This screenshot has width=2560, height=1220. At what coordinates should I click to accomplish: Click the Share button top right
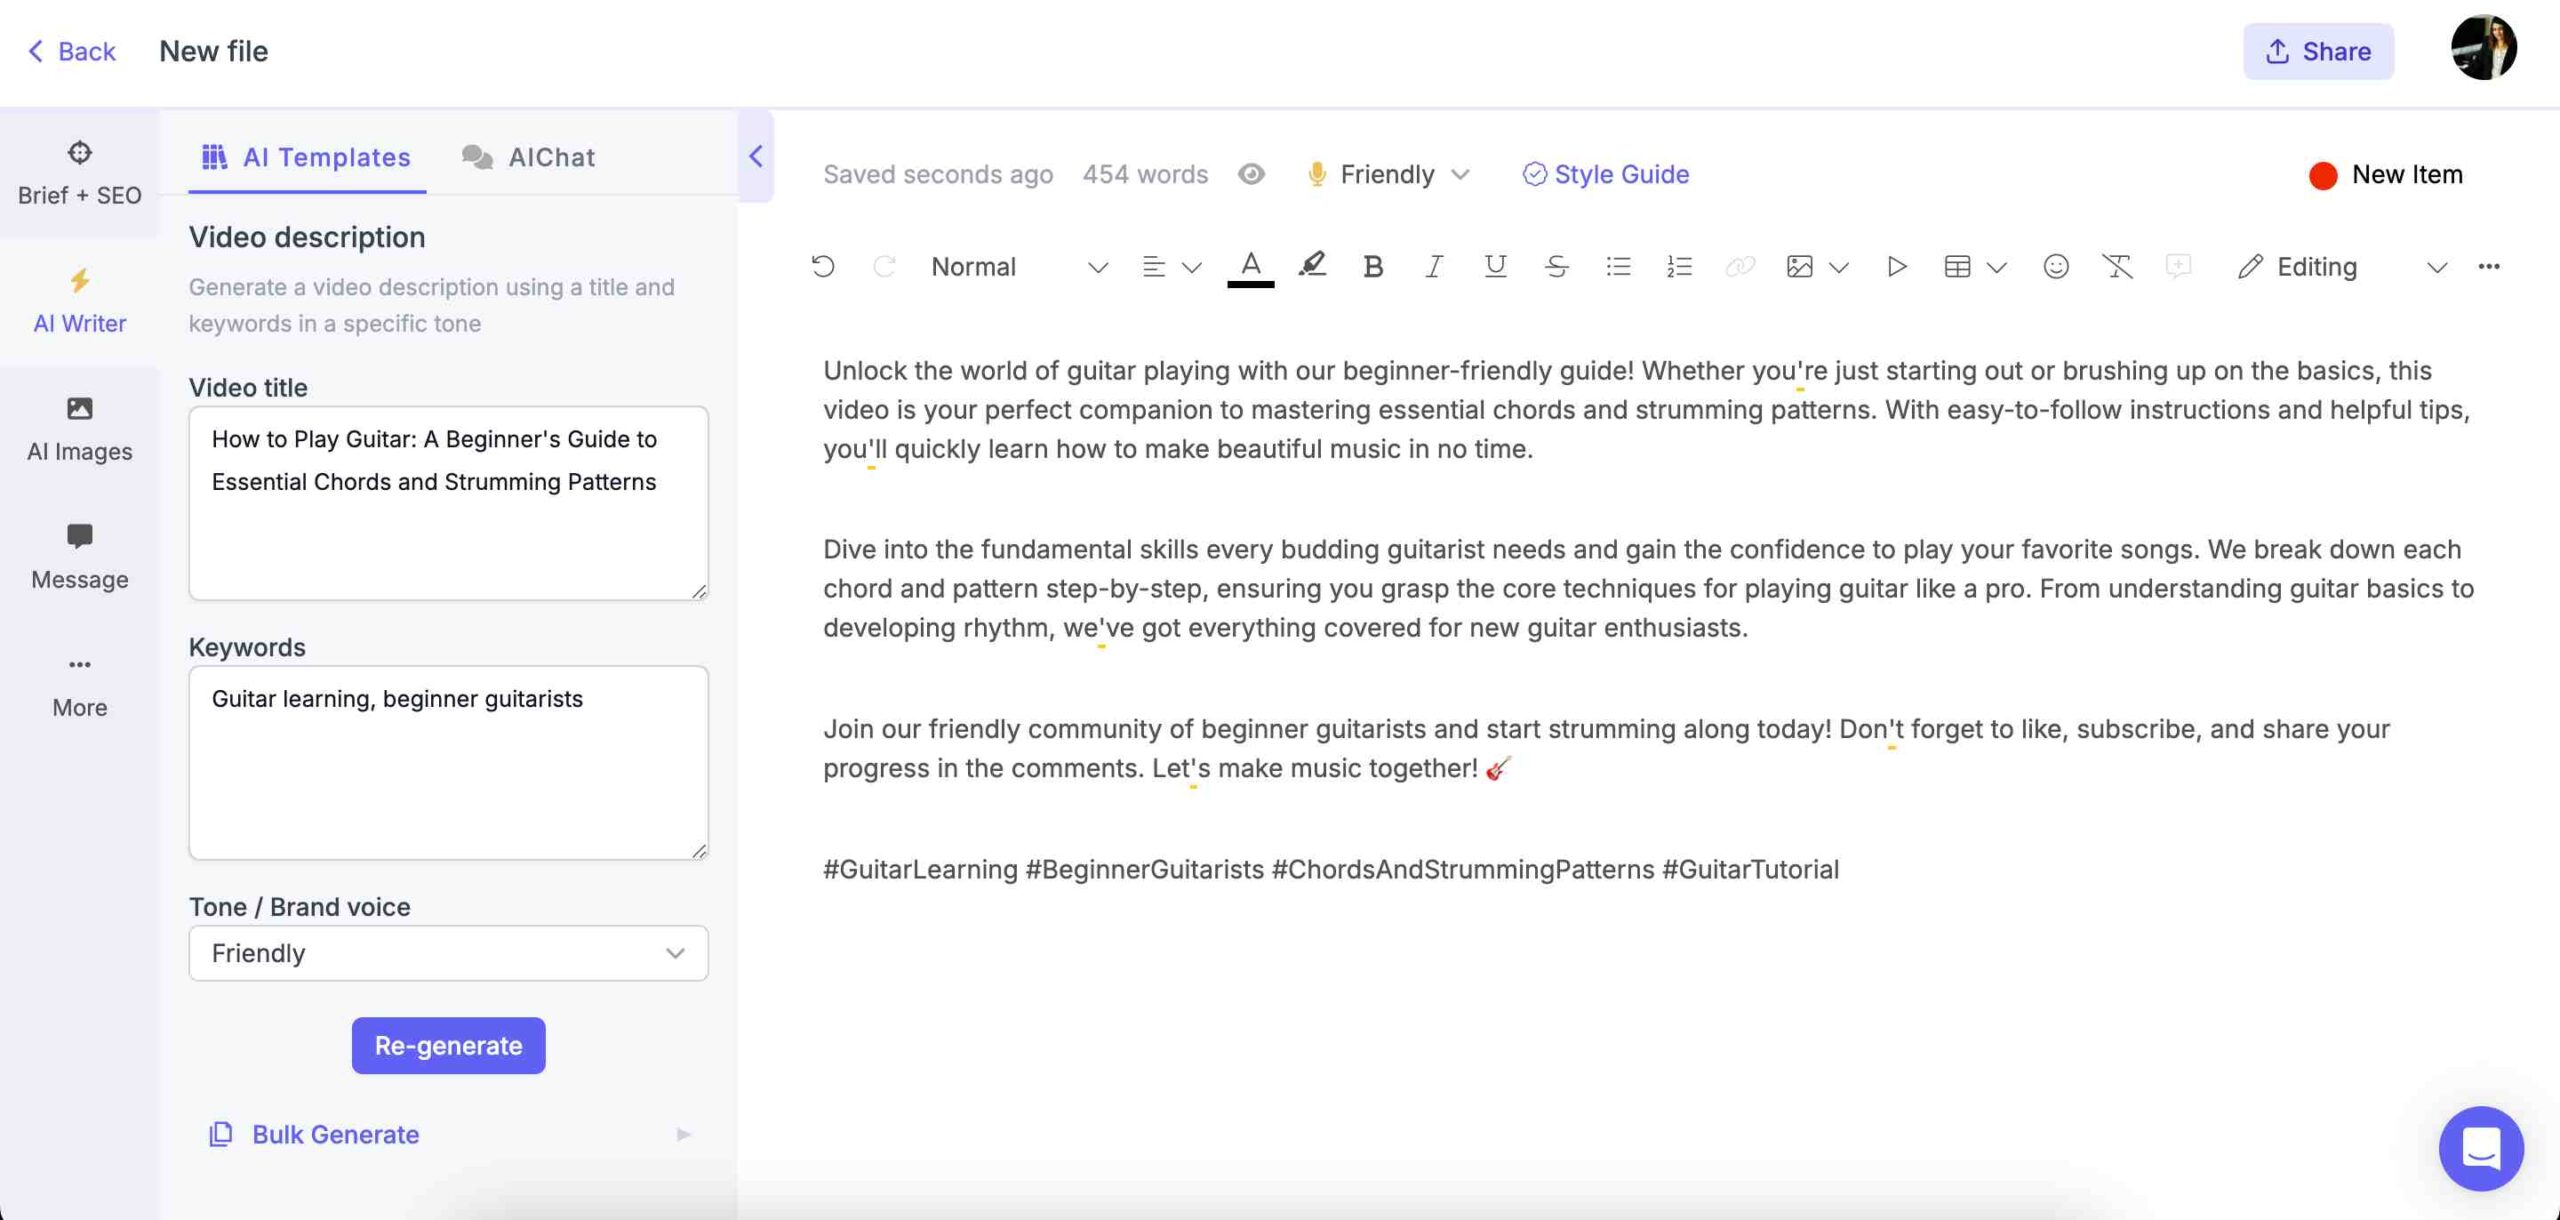(x=2318, y=51)
